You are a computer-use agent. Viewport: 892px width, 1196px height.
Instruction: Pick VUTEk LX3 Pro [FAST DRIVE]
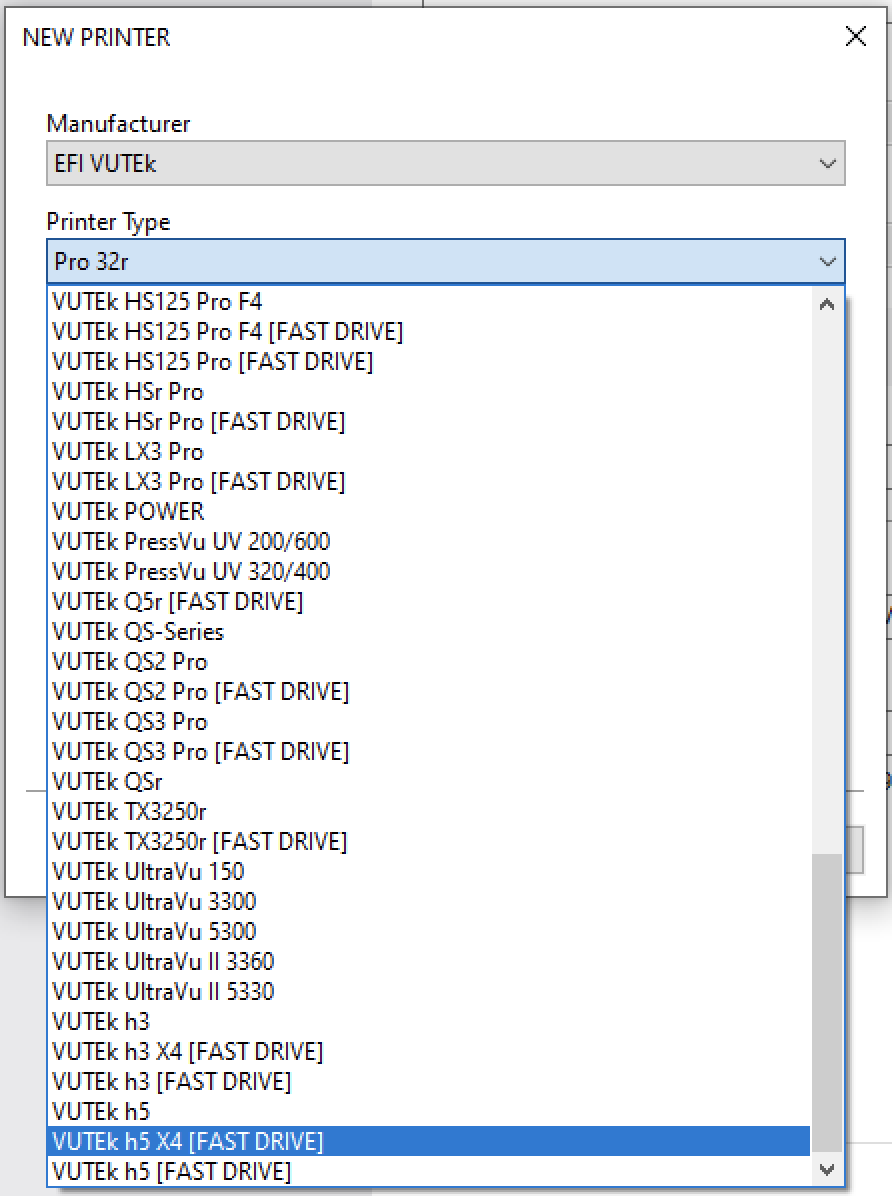click(x=430, y=481)
